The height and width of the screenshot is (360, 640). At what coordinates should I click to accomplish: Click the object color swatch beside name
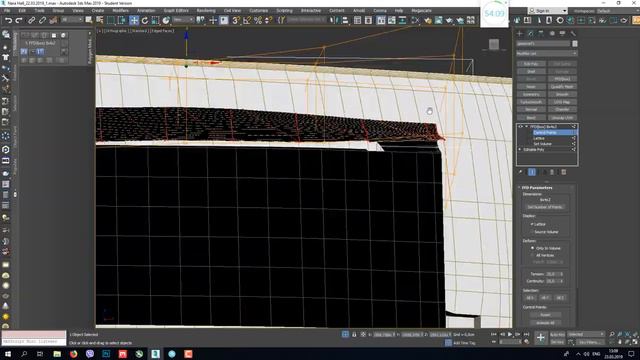tap(575, 44)
